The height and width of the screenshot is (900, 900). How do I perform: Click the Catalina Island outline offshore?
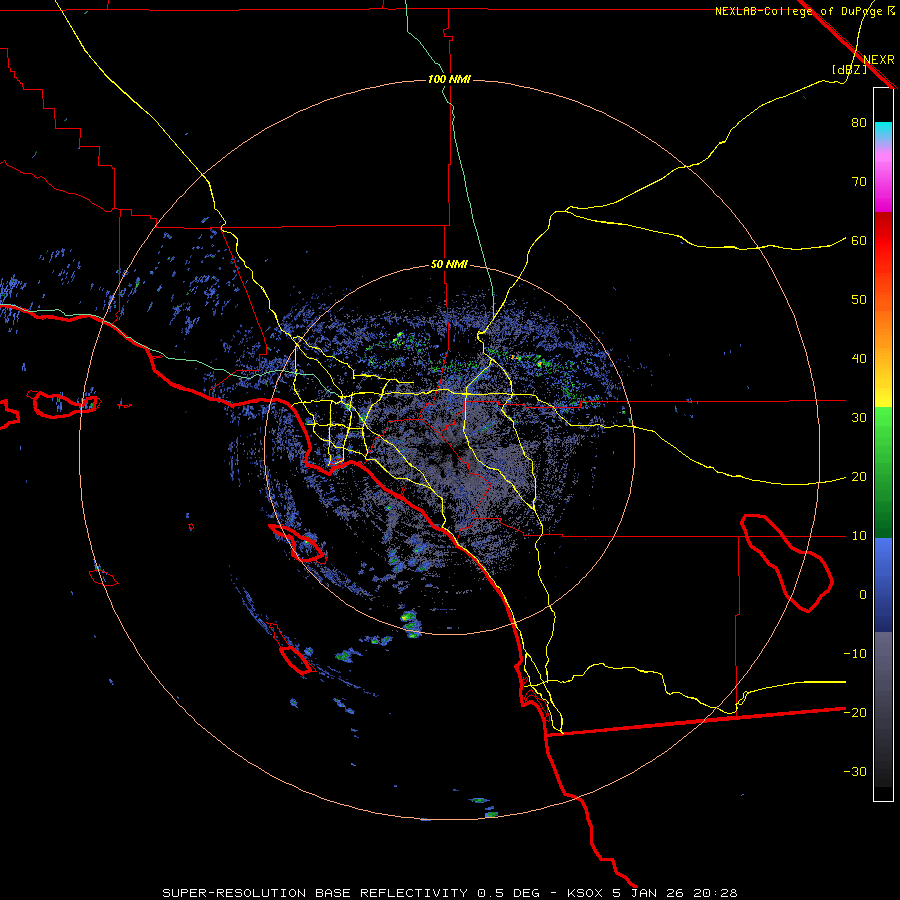(x=298, y=543)
